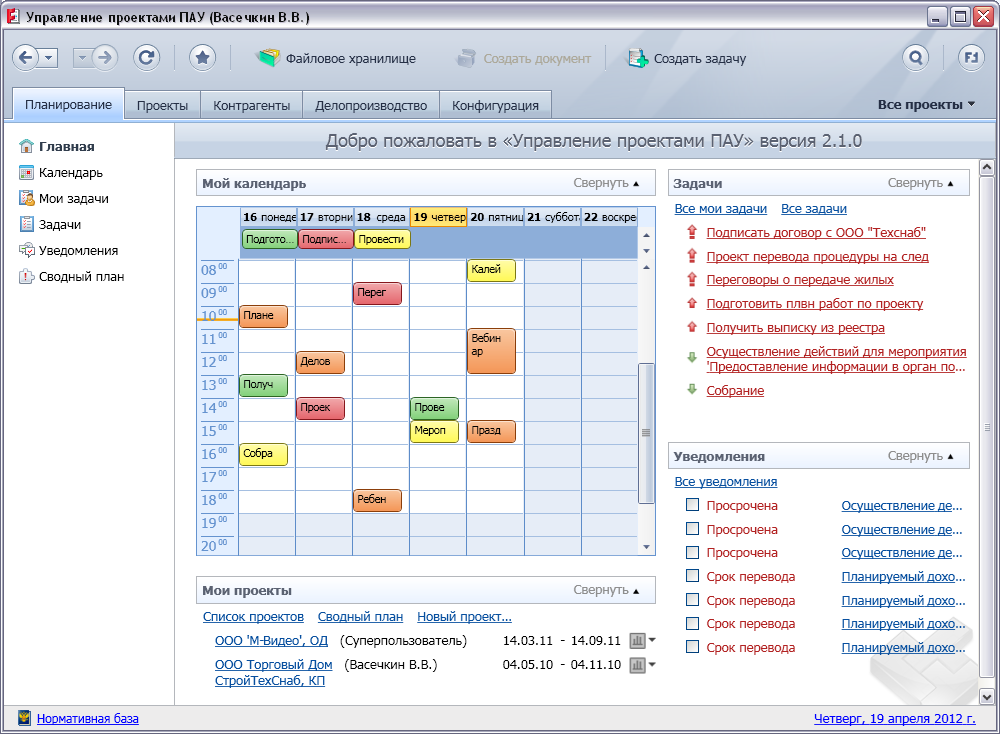Click the back navigation arrow icon
The height and width of the screenshot is (734, 1000).
click(26, 58)
